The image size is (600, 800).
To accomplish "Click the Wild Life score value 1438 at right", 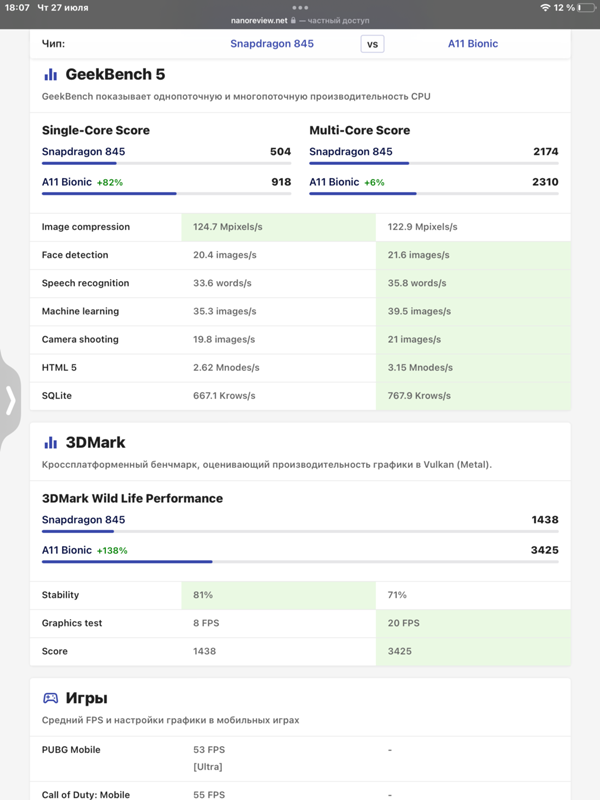I will 545,519.
